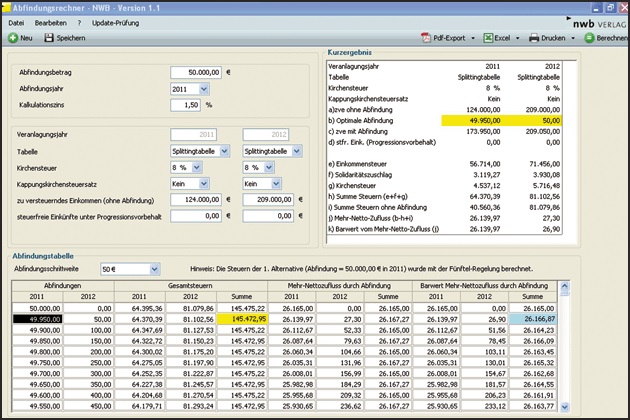Screen dimensions: 630x420
Task: Click the 2012 zu versteuerndes Einkommen field
Action: tap(268, 199)
